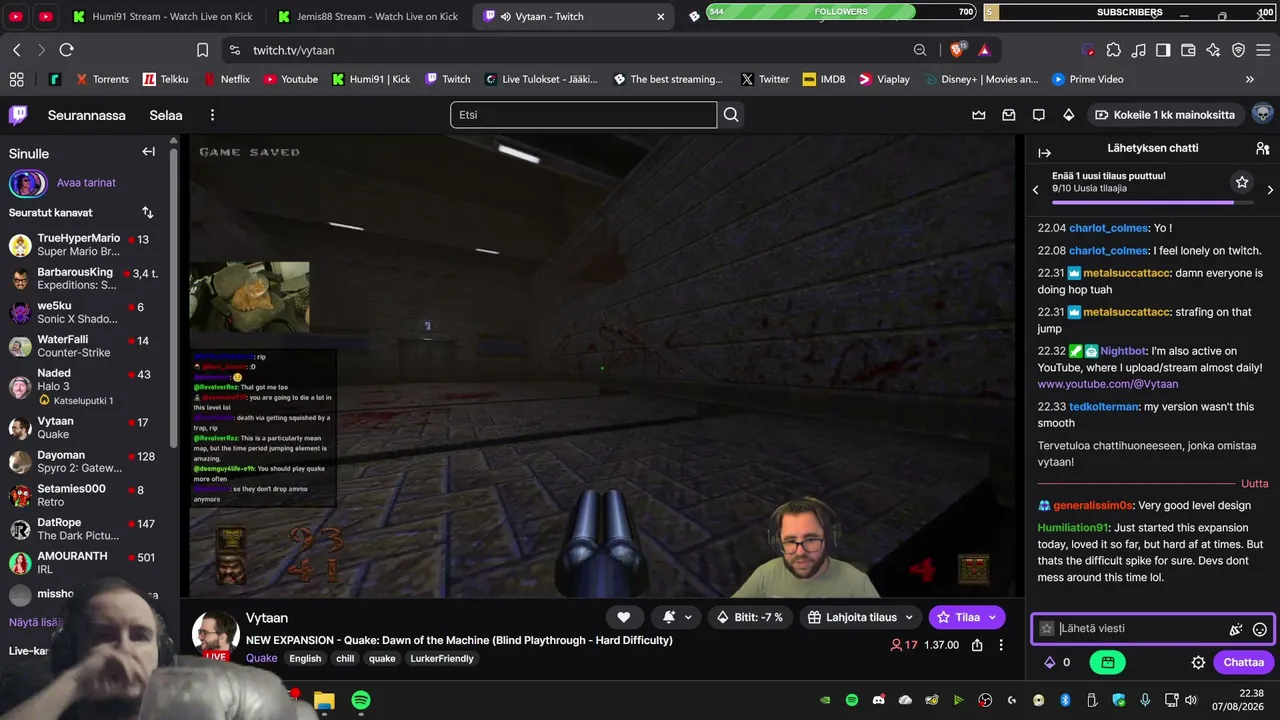The height and width of the screenshot is (720, 1280).
Task: Click the search magnifier button
Action: [x=731, y=115]
